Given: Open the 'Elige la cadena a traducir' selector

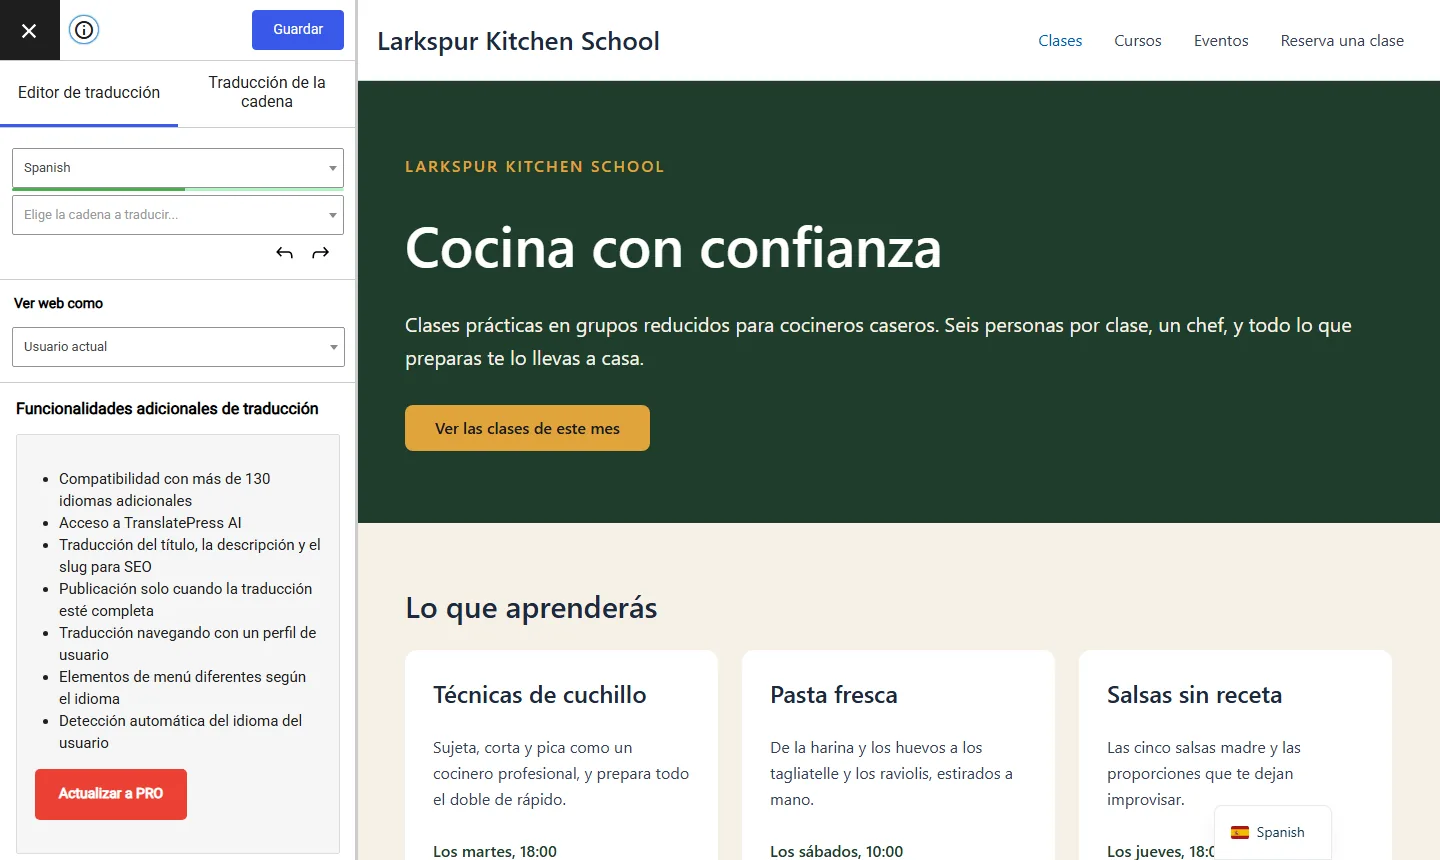Looking at the screenshot, I should click(178, 215).
